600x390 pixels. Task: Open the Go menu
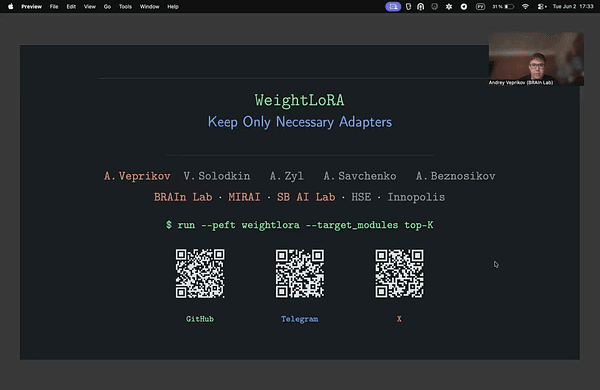(107, 7)
